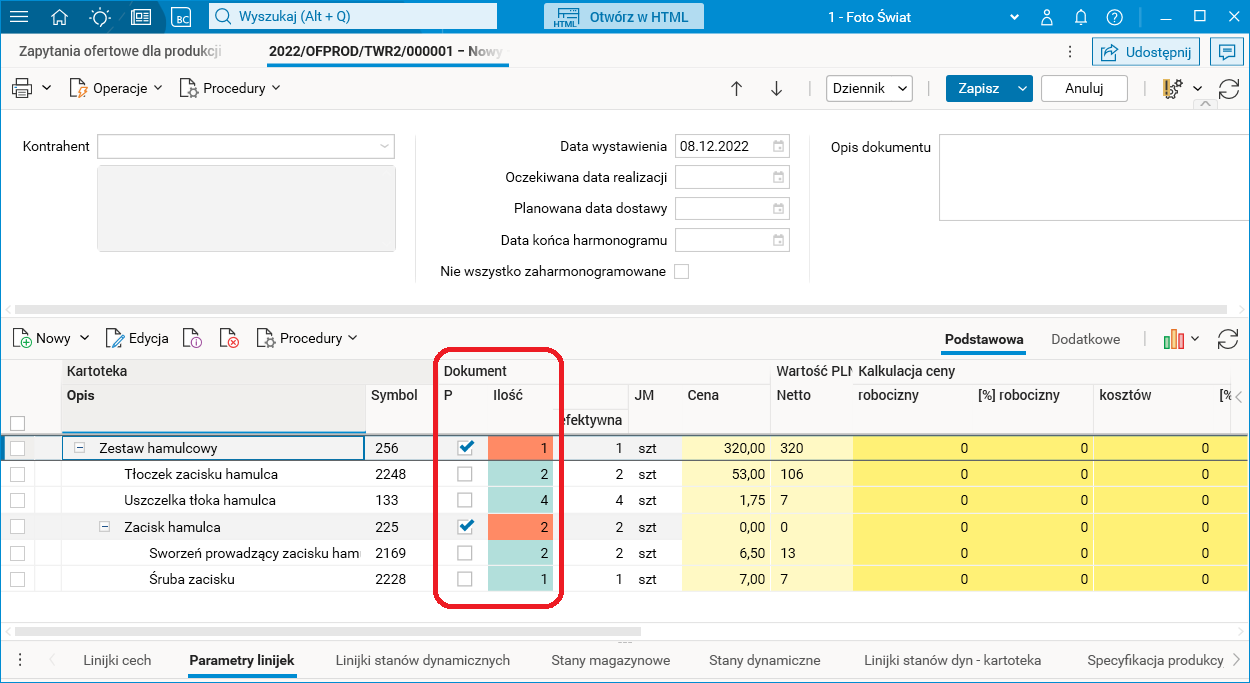1250x683 pixels.
Task: Toggle Nie wszystko zaharmonogramowane checkbox
Action: coord(682,271)
